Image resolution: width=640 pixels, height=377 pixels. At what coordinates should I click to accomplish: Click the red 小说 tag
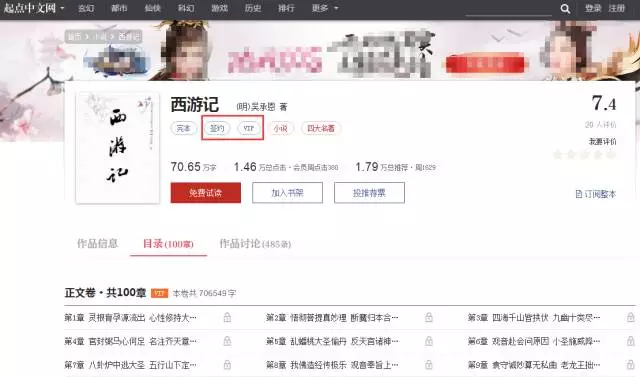pos(280,128)
